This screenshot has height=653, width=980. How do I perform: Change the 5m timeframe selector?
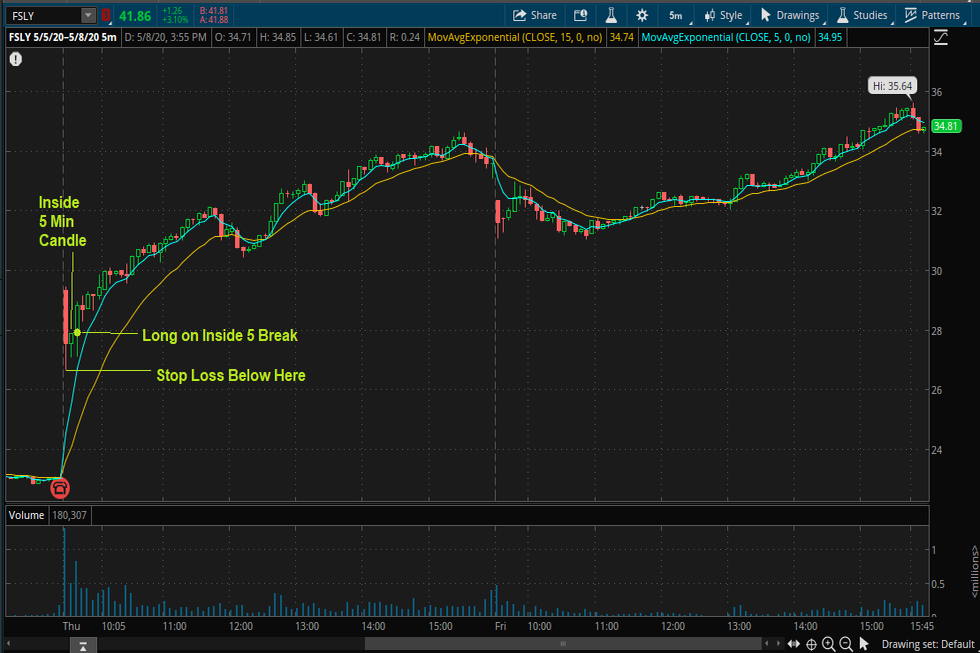coord(676,15)
